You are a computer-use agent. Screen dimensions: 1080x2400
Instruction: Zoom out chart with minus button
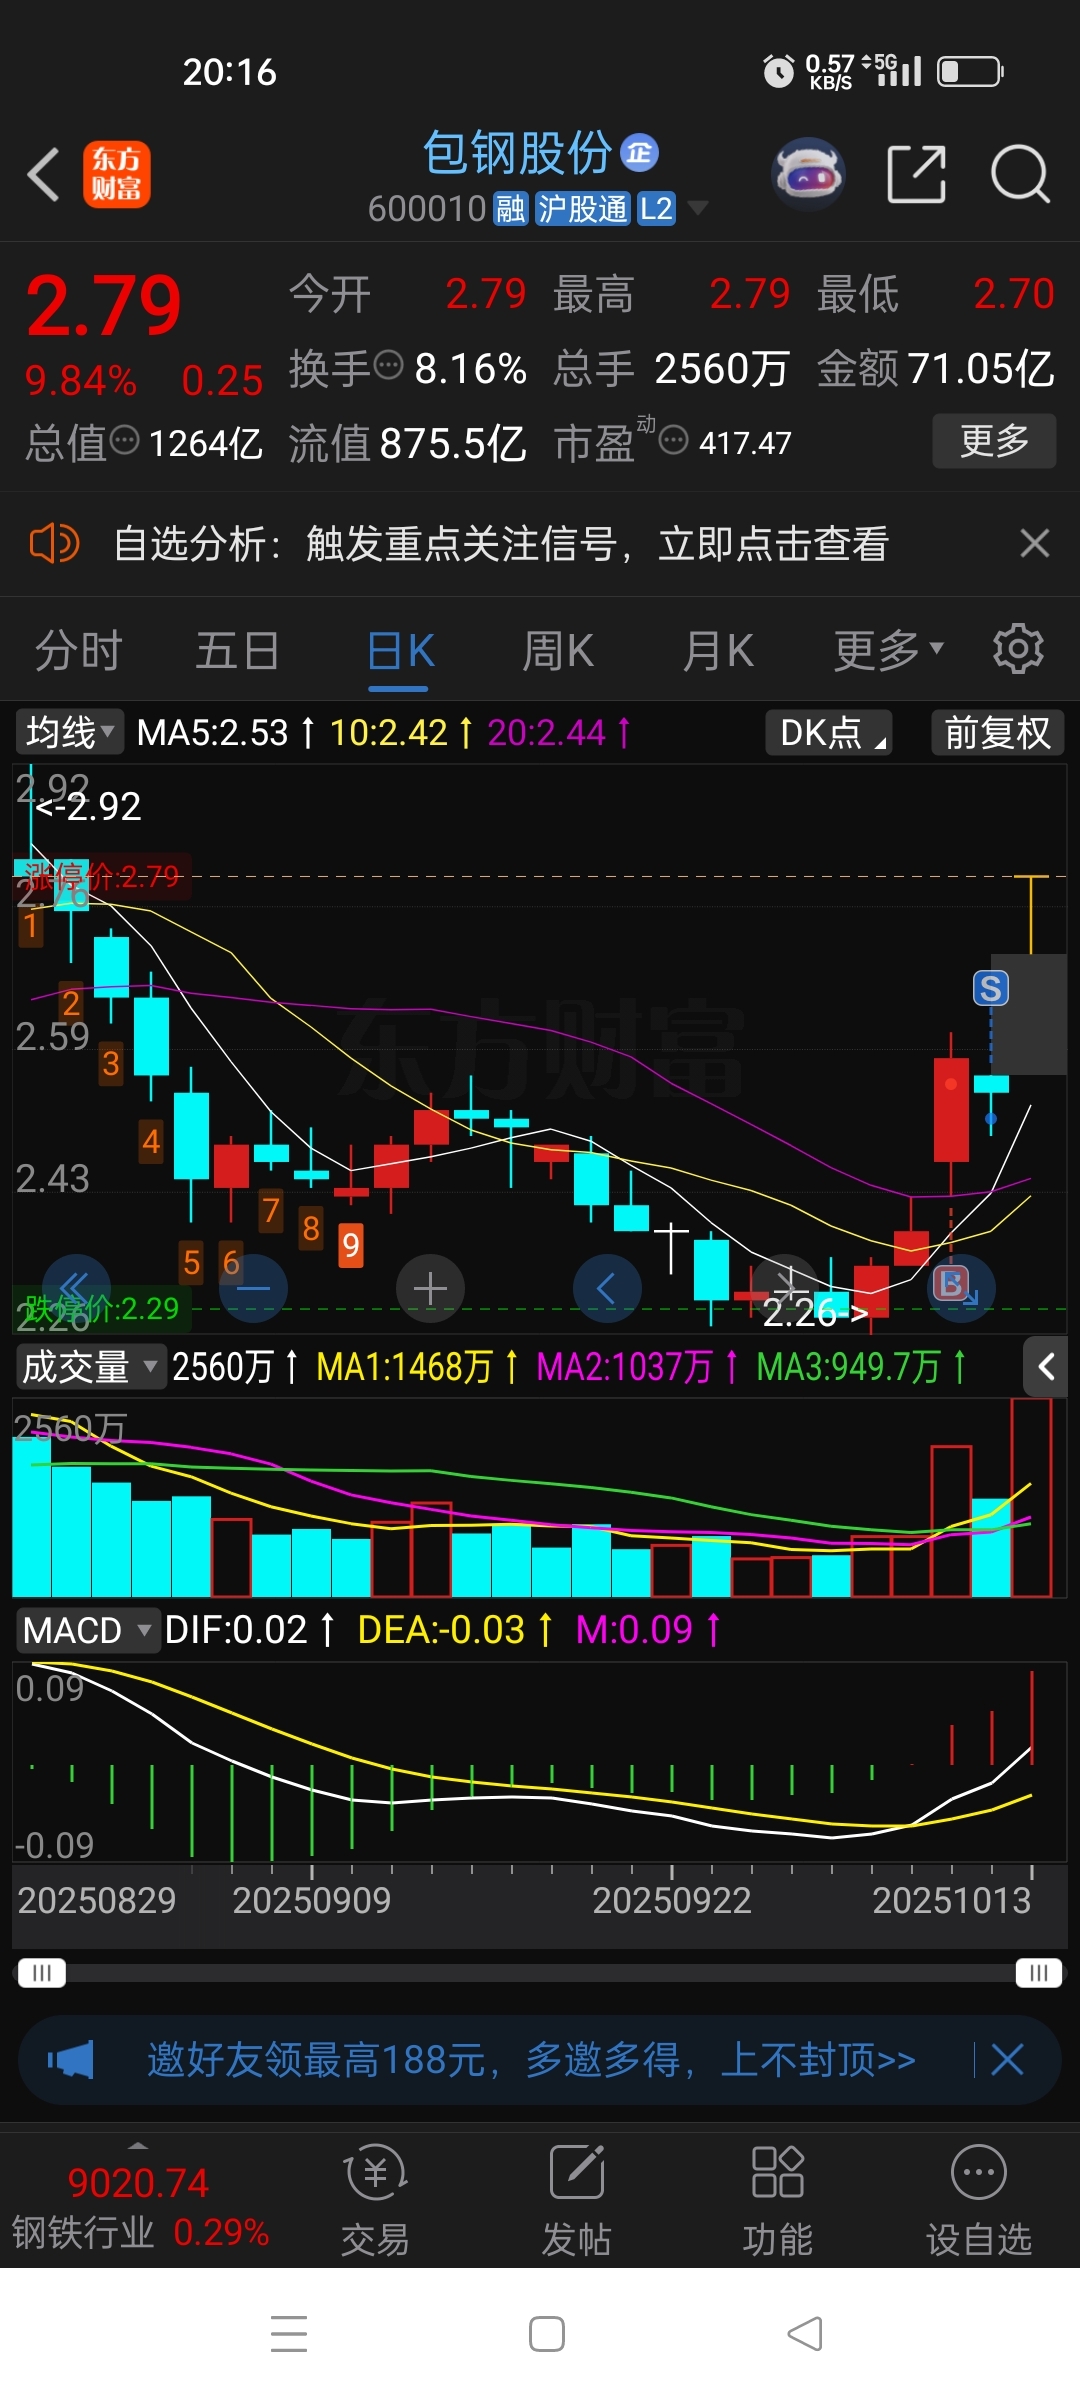click(253, 1288)
